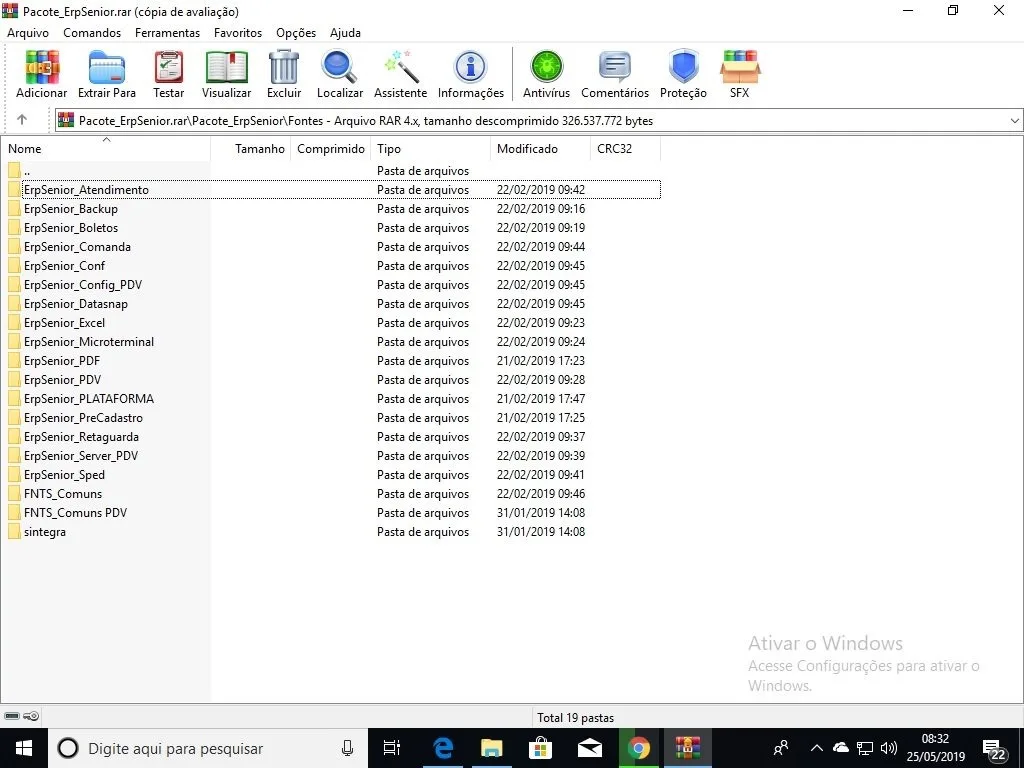Sort by the Nome column header

coord(106,148)
